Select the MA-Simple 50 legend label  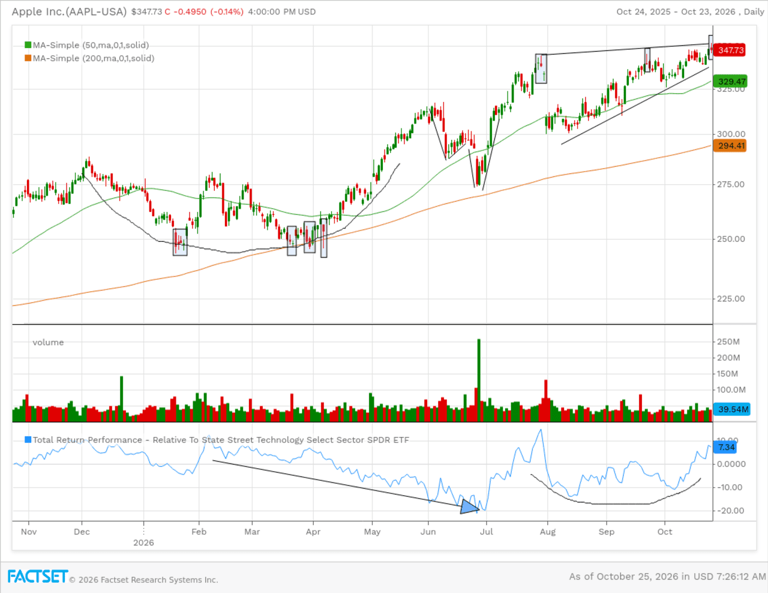point(91,45)
